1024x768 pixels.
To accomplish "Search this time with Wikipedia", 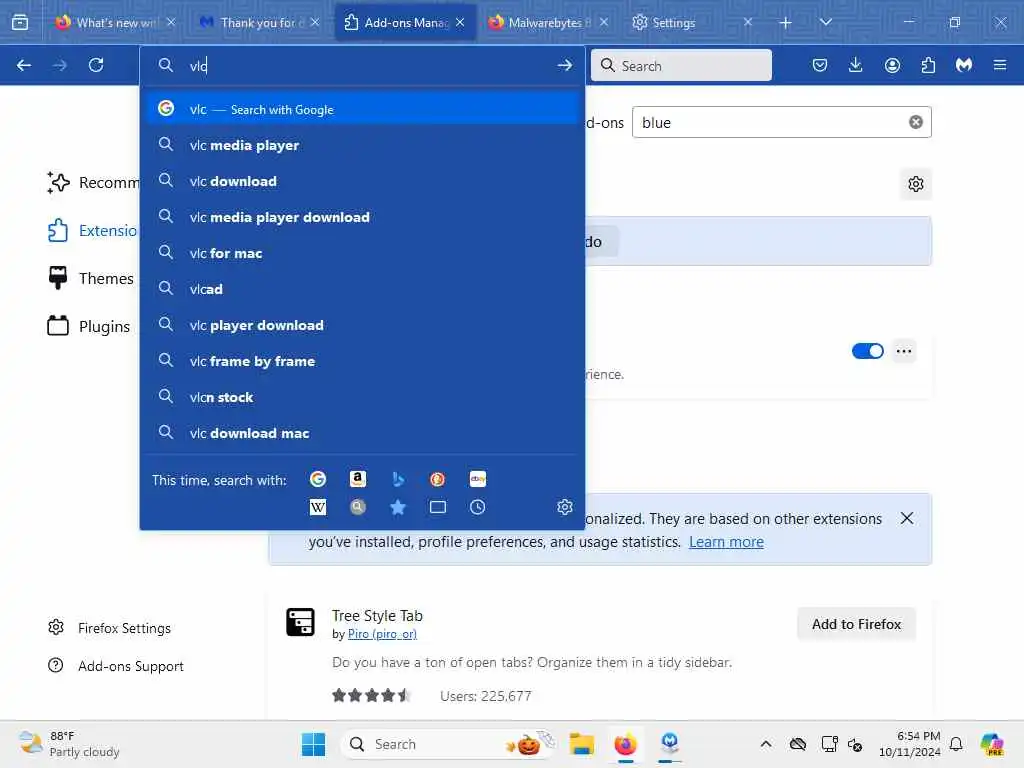I will pos(318,507).
